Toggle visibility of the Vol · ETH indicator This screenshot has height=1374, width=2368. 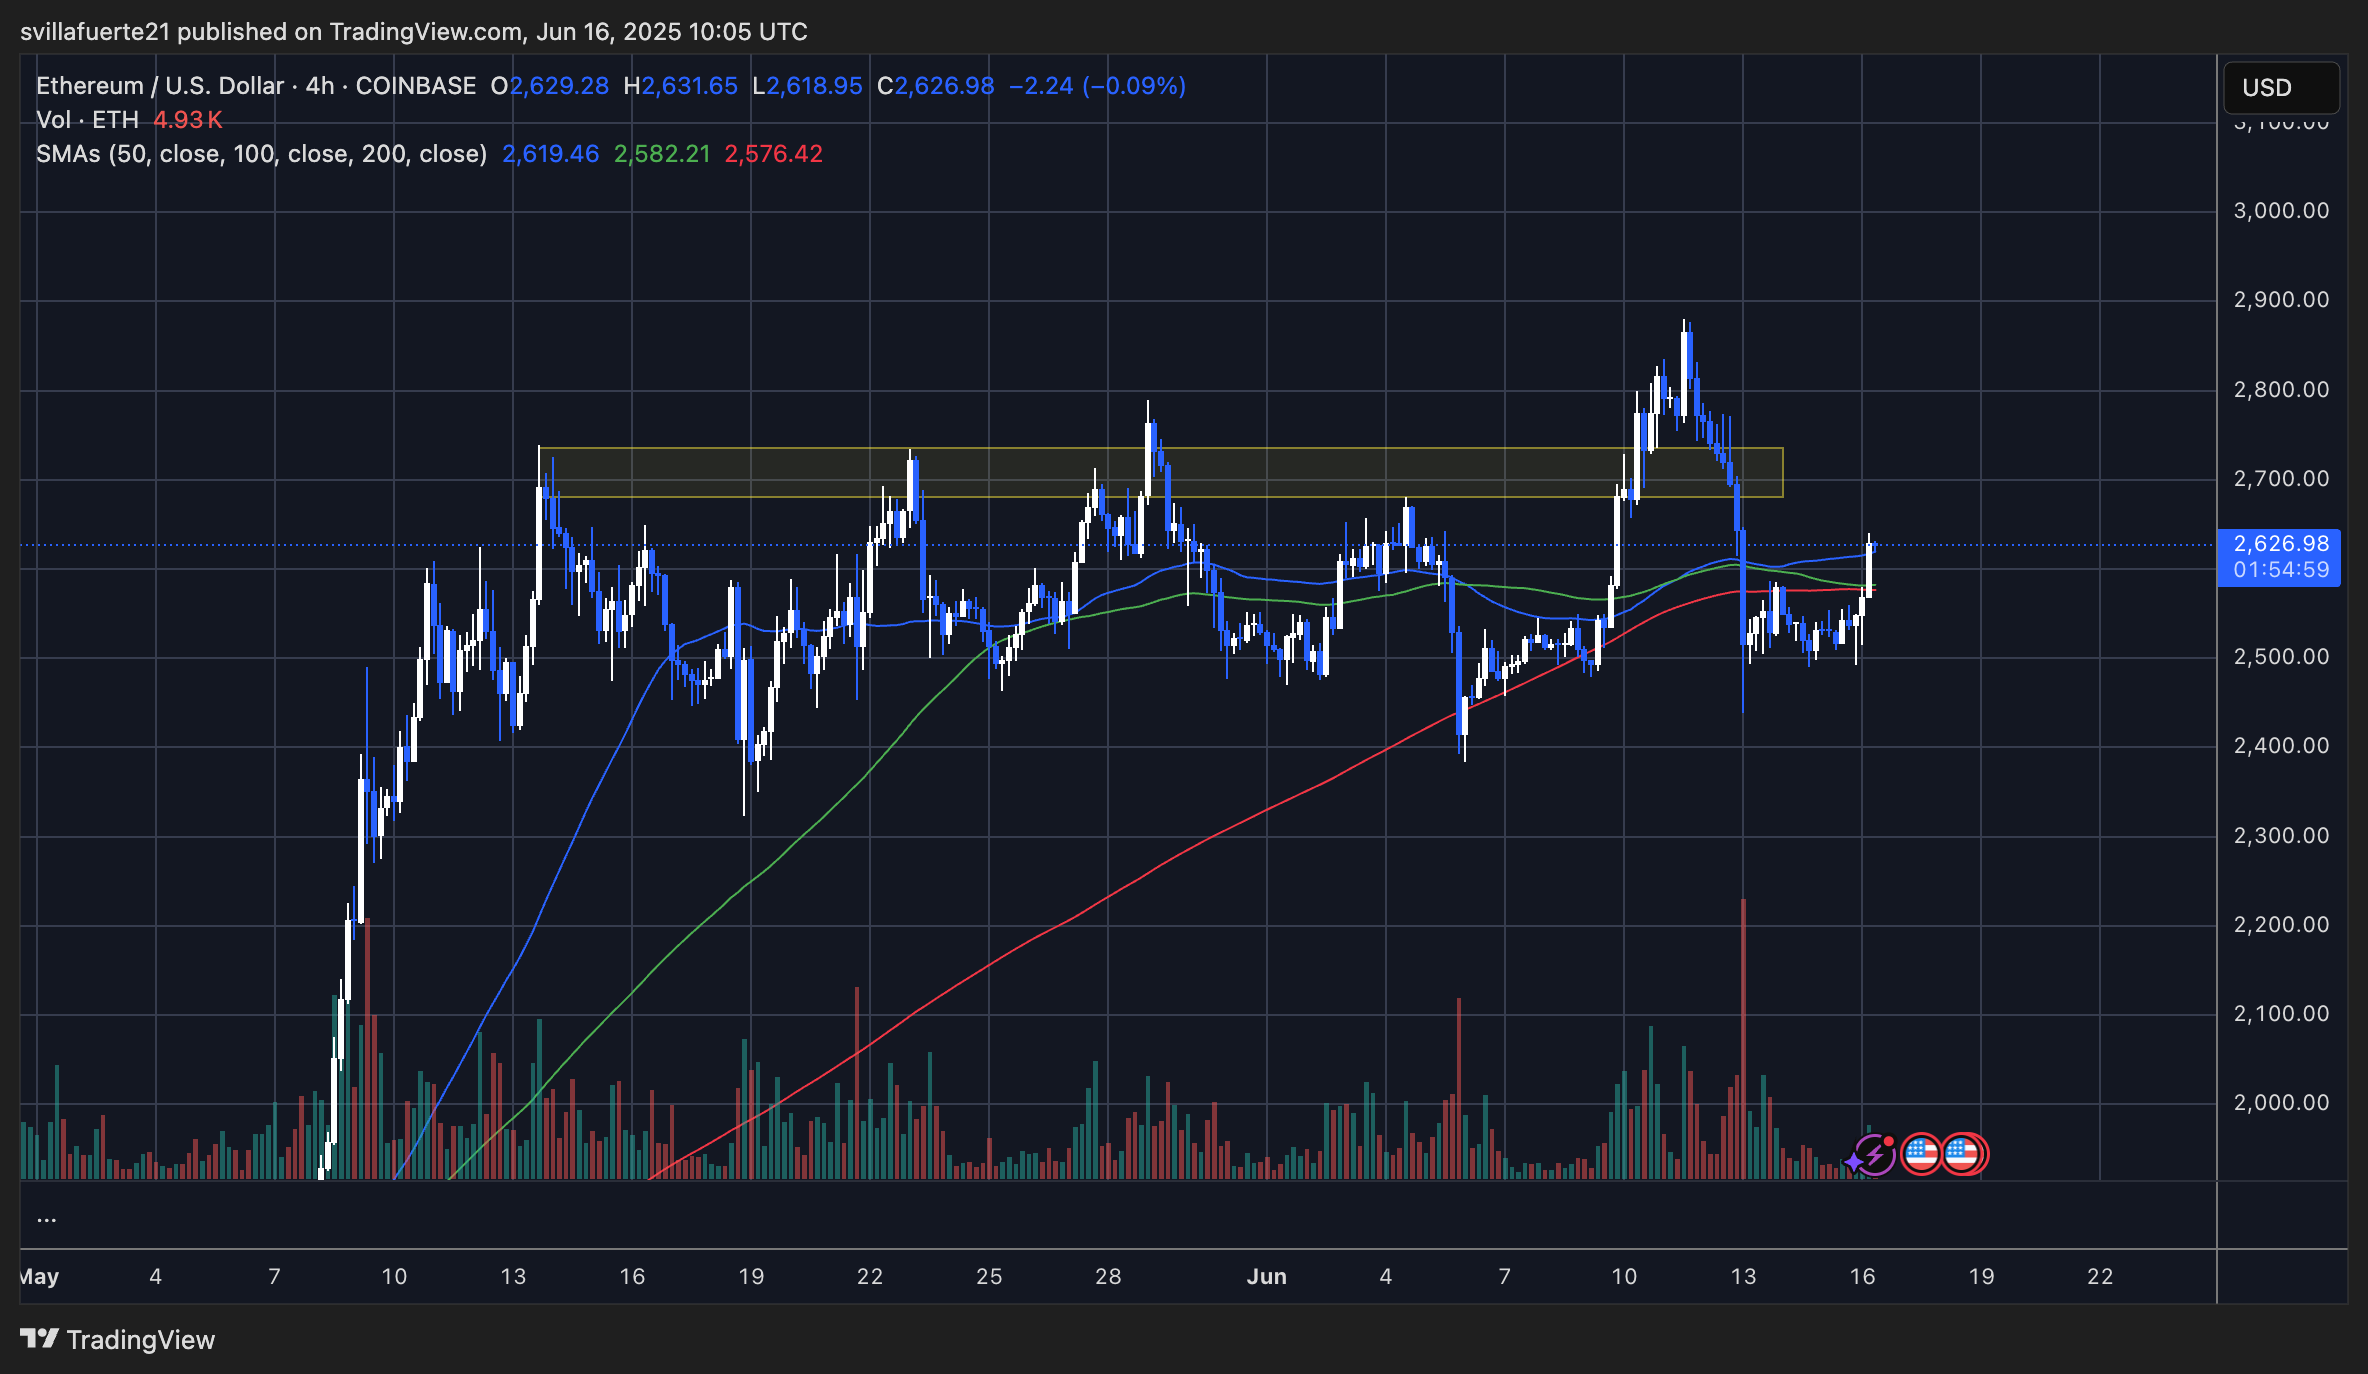click(88, 120)
